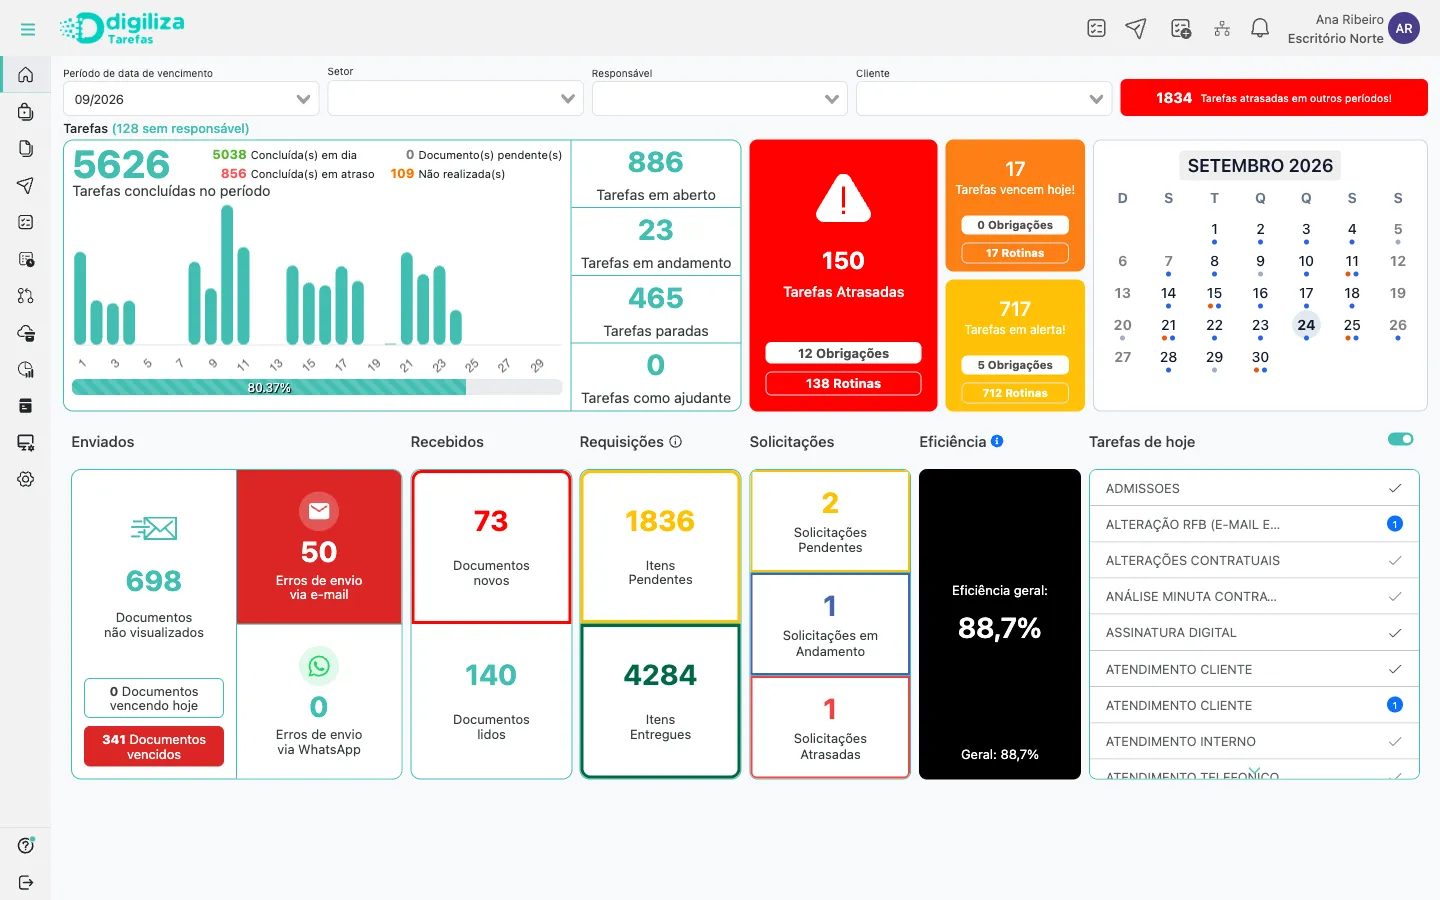This screenshot has width=1440, height=900.
Task: Tick the checkmark on ANÁLISE MINUTA CONTRA...
Action: point(1395,596)
